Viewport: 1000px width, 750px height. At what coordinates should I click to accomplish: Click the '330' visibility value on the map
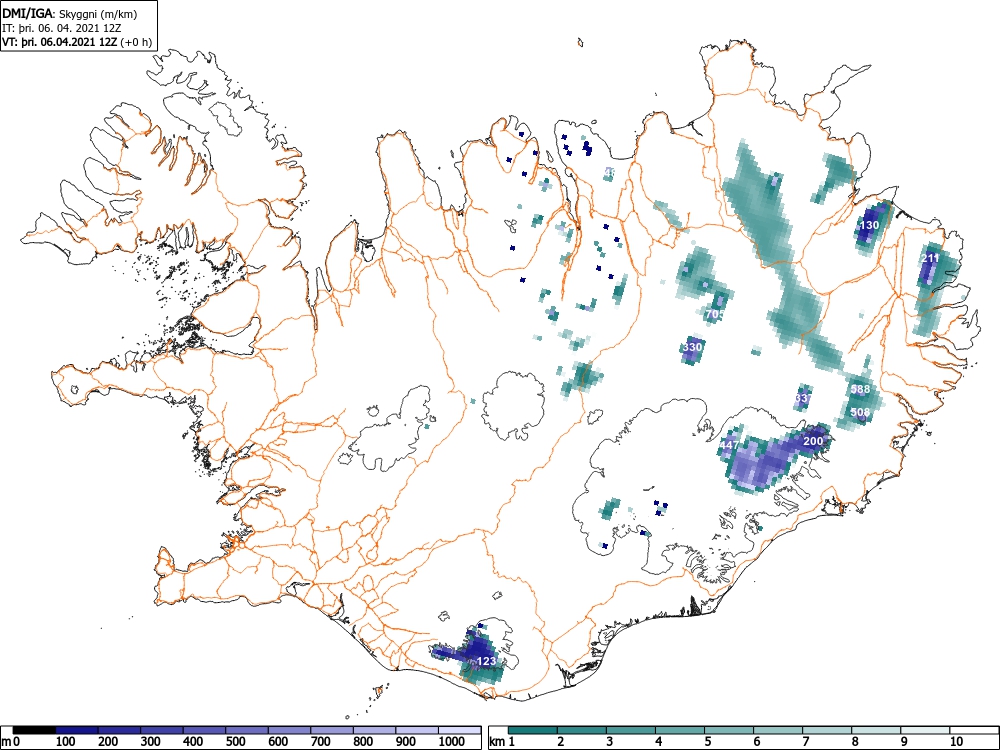pos(692,347)
